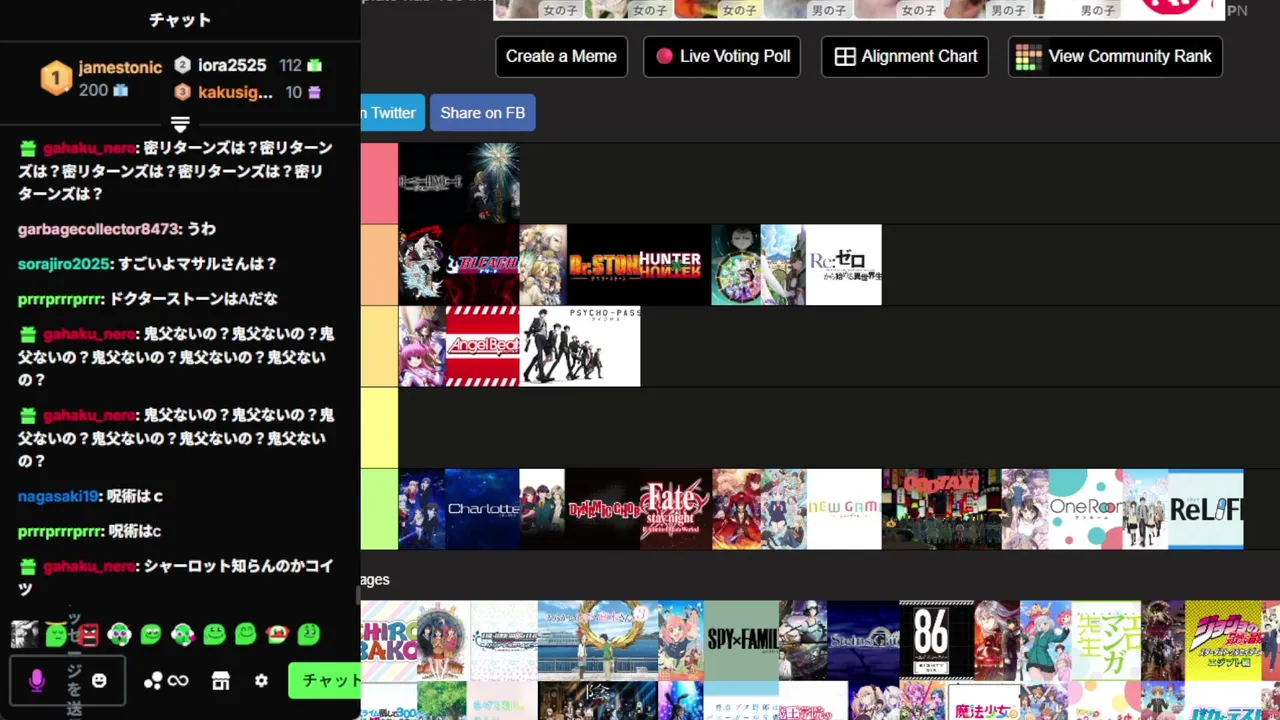Viewport: 1280px width, 720px height.
Task: Click the orange second tier label
Action: point(379,265)
